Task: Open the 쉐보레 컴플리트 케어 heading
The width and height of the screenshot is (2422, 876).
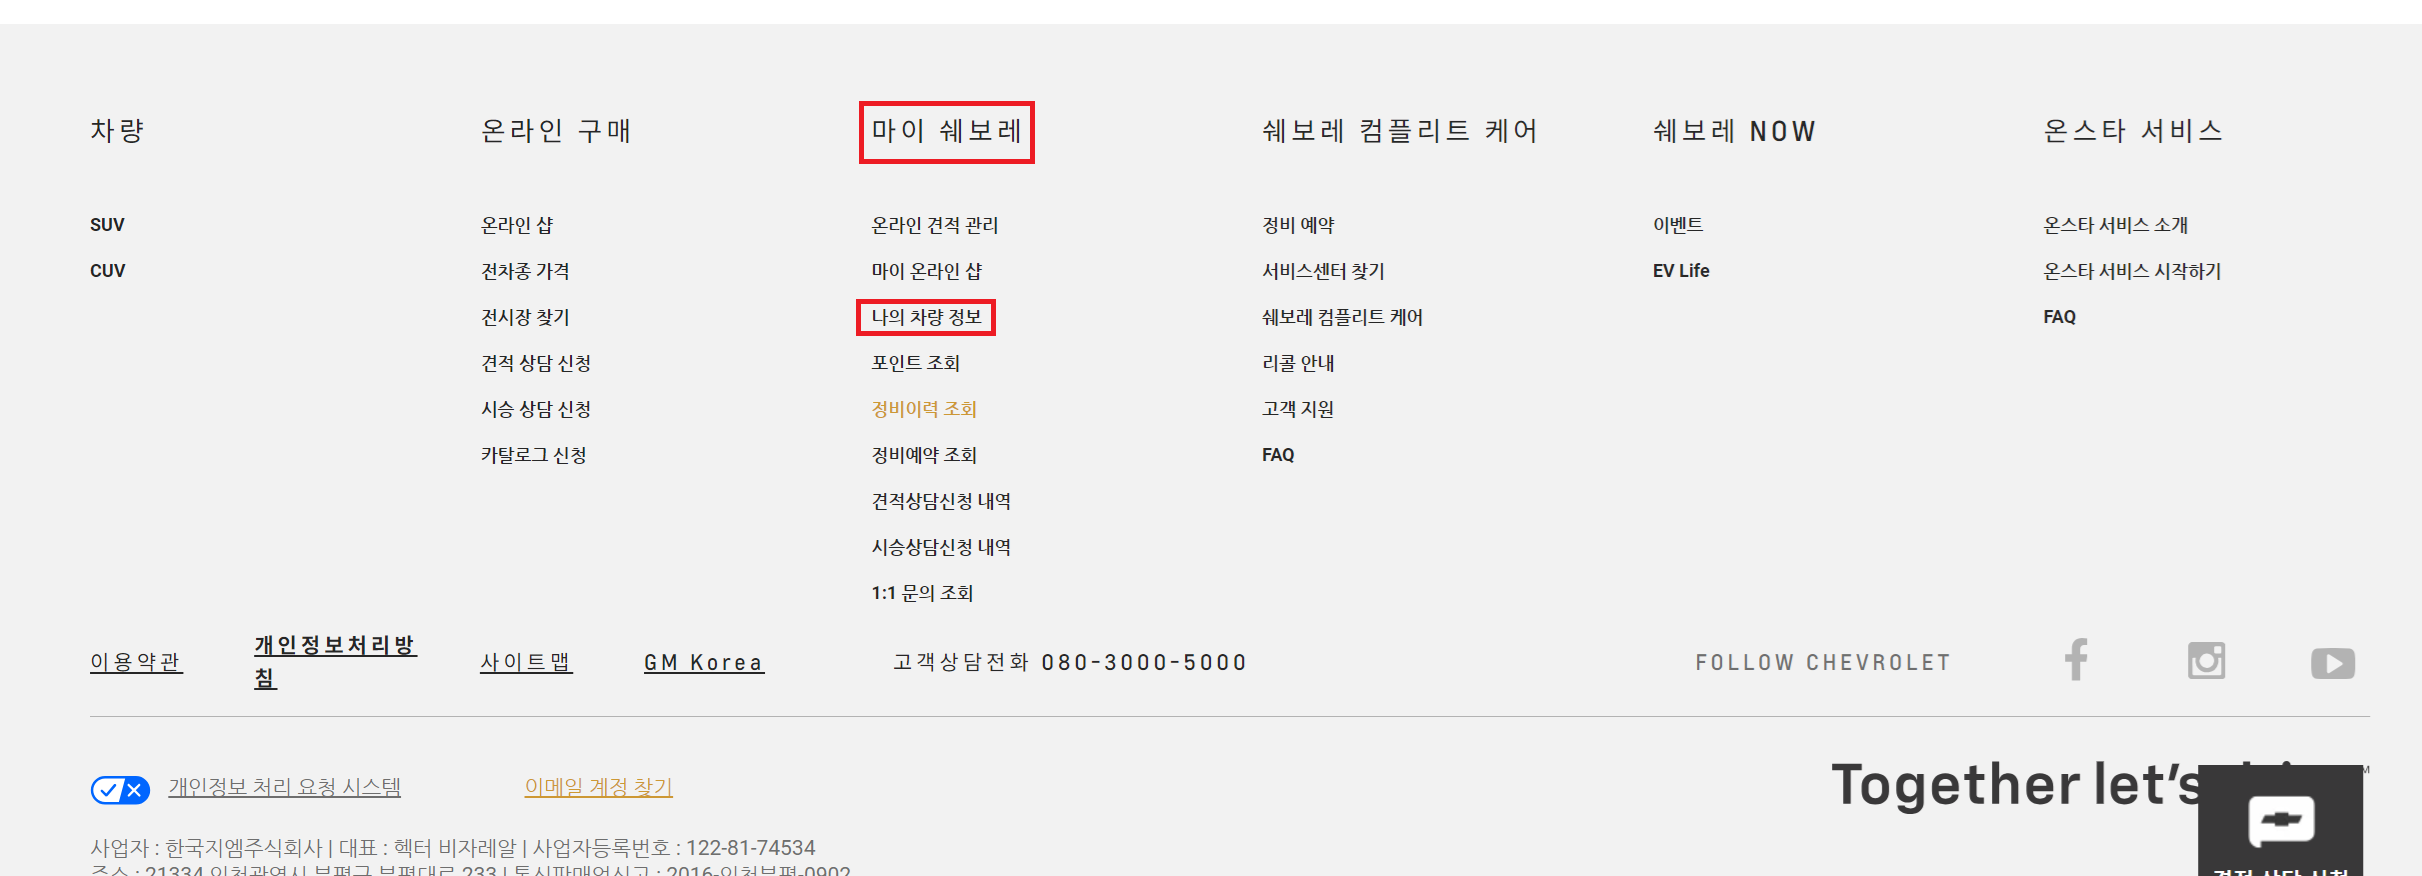Action: (1400, 131)
